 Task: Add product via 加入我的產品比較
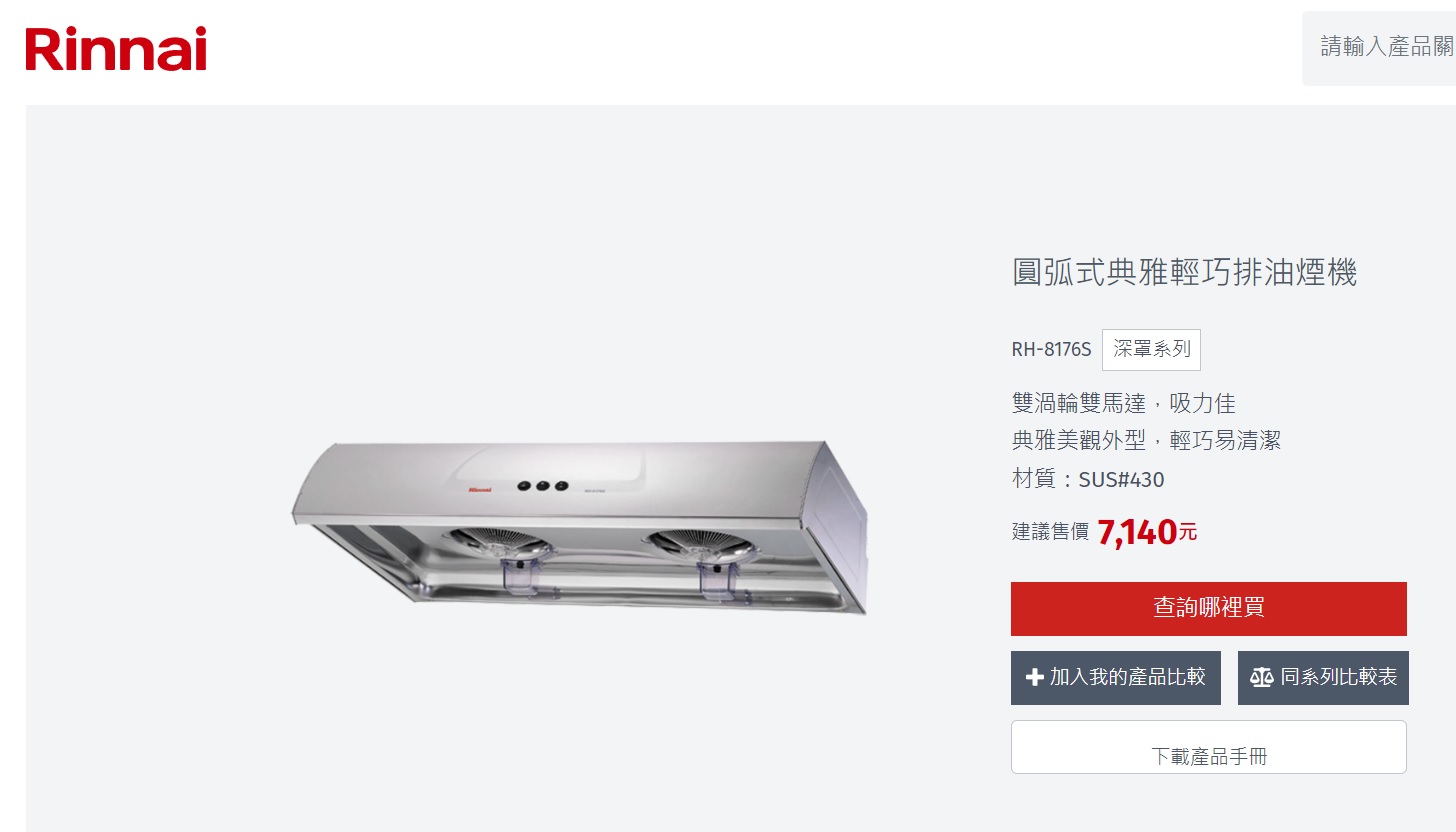click(x=1116, y=678)
